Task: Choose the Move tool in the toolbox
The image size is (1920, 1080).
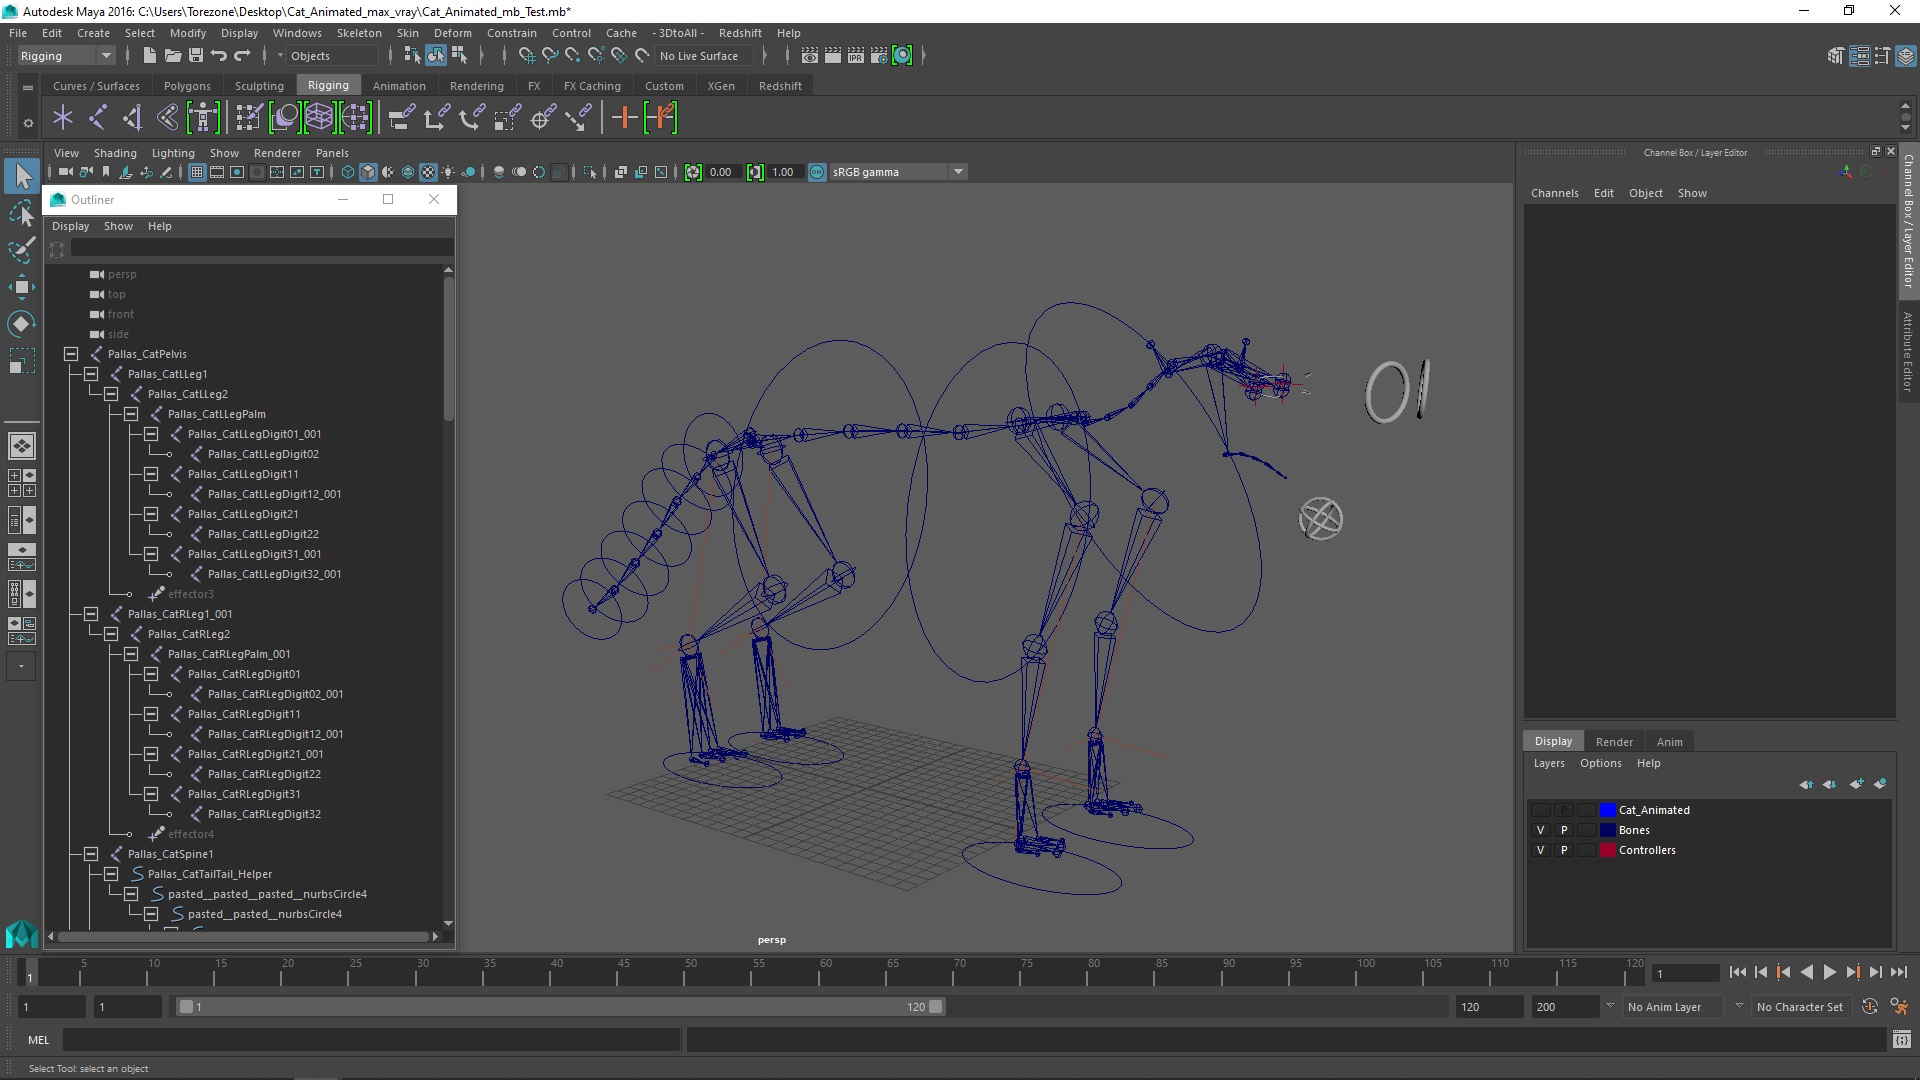Action: point(22,287)
